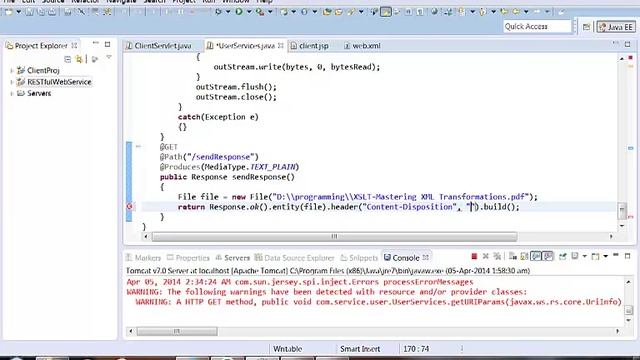
Task: Click the @Path("/sendResponse") annotation line
Action: pos(209,157)
